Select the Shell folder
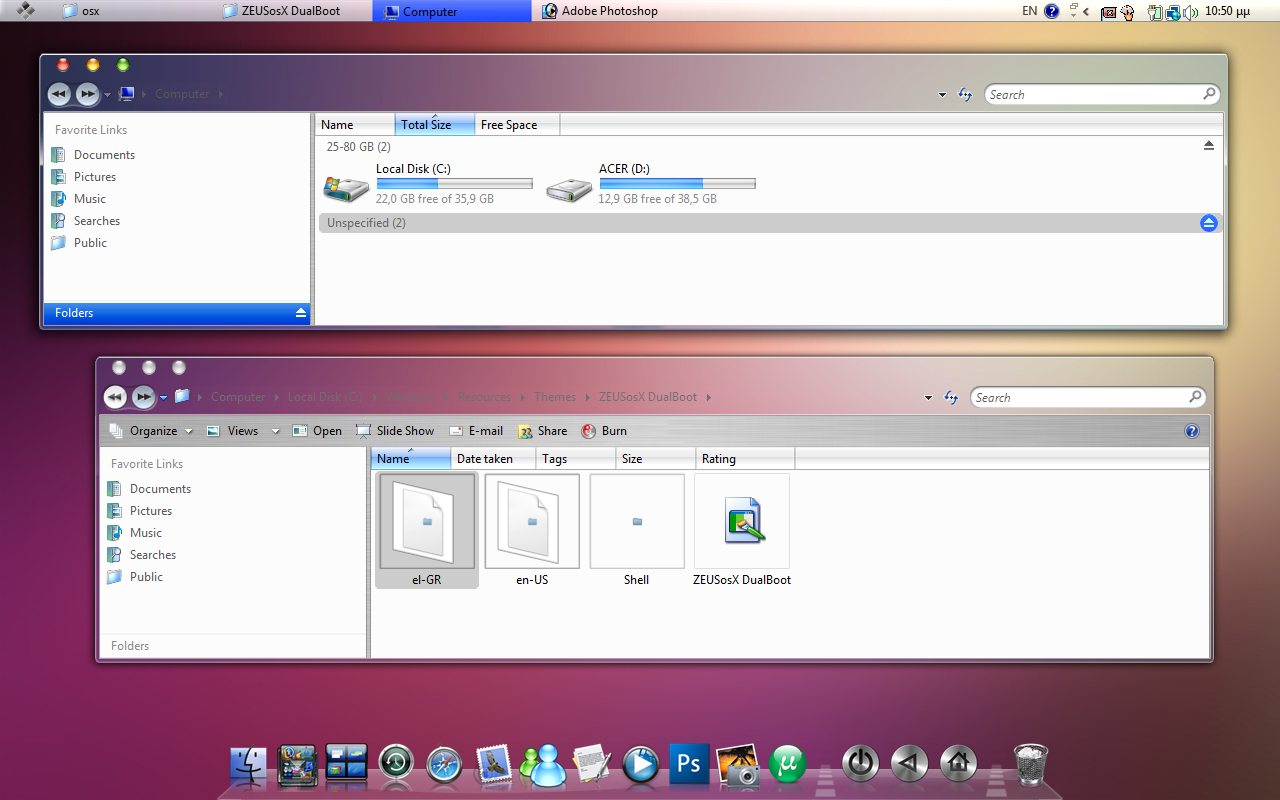Viewport: 1280px width, 800px height. (637, 522)
